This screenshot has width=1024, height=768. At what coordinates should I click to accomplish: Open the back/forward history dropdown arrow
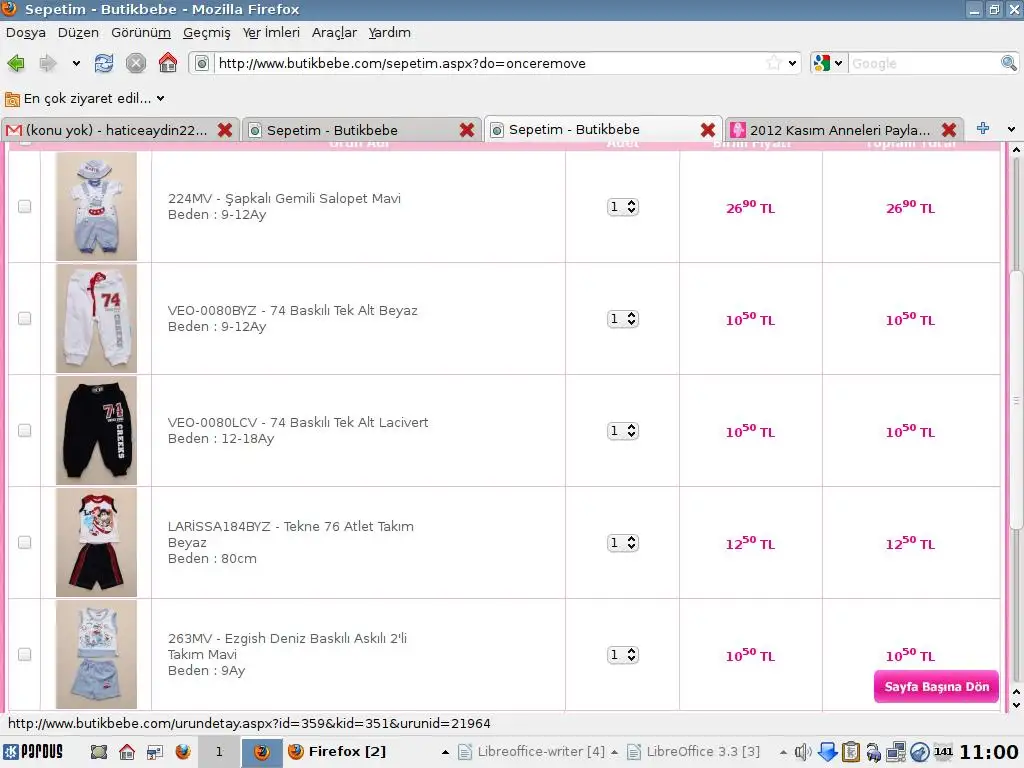(76, 63)
